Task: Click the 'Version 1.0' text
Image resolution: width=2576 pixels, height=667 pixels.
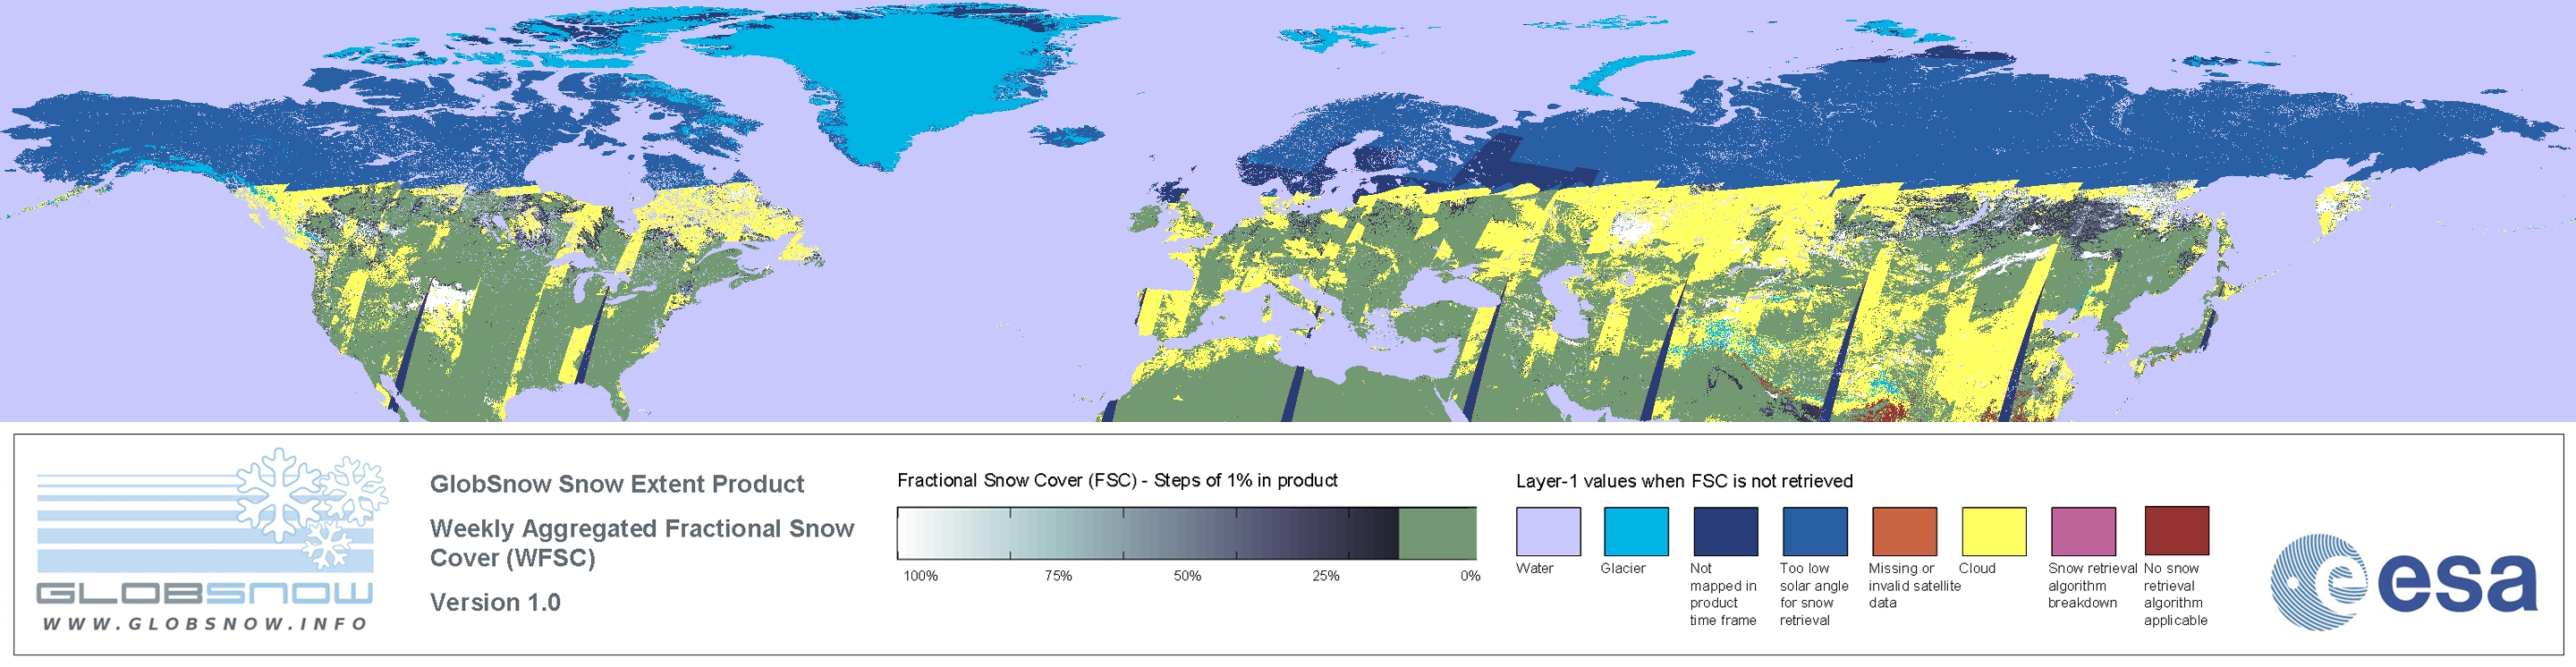Action: 495,602
